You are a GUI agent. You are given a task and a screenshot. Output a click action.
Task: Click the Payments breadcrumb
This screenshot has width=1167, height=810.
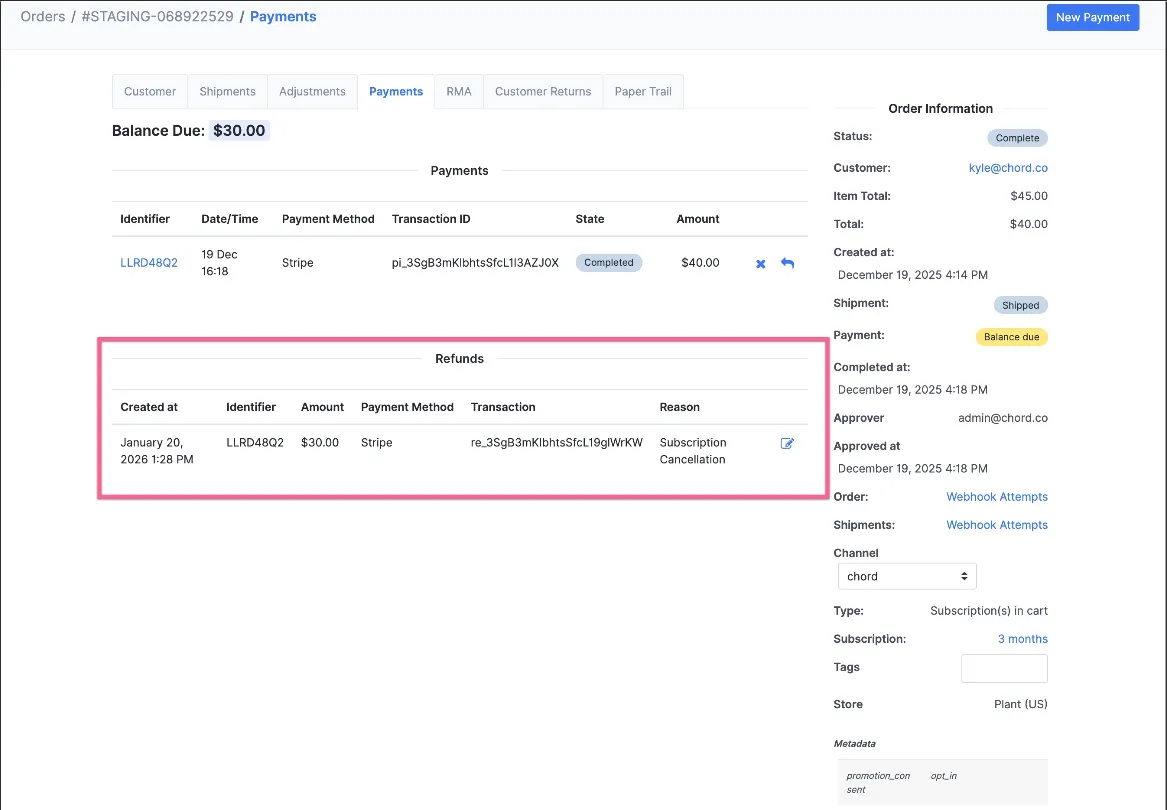(x=283, y=16)
